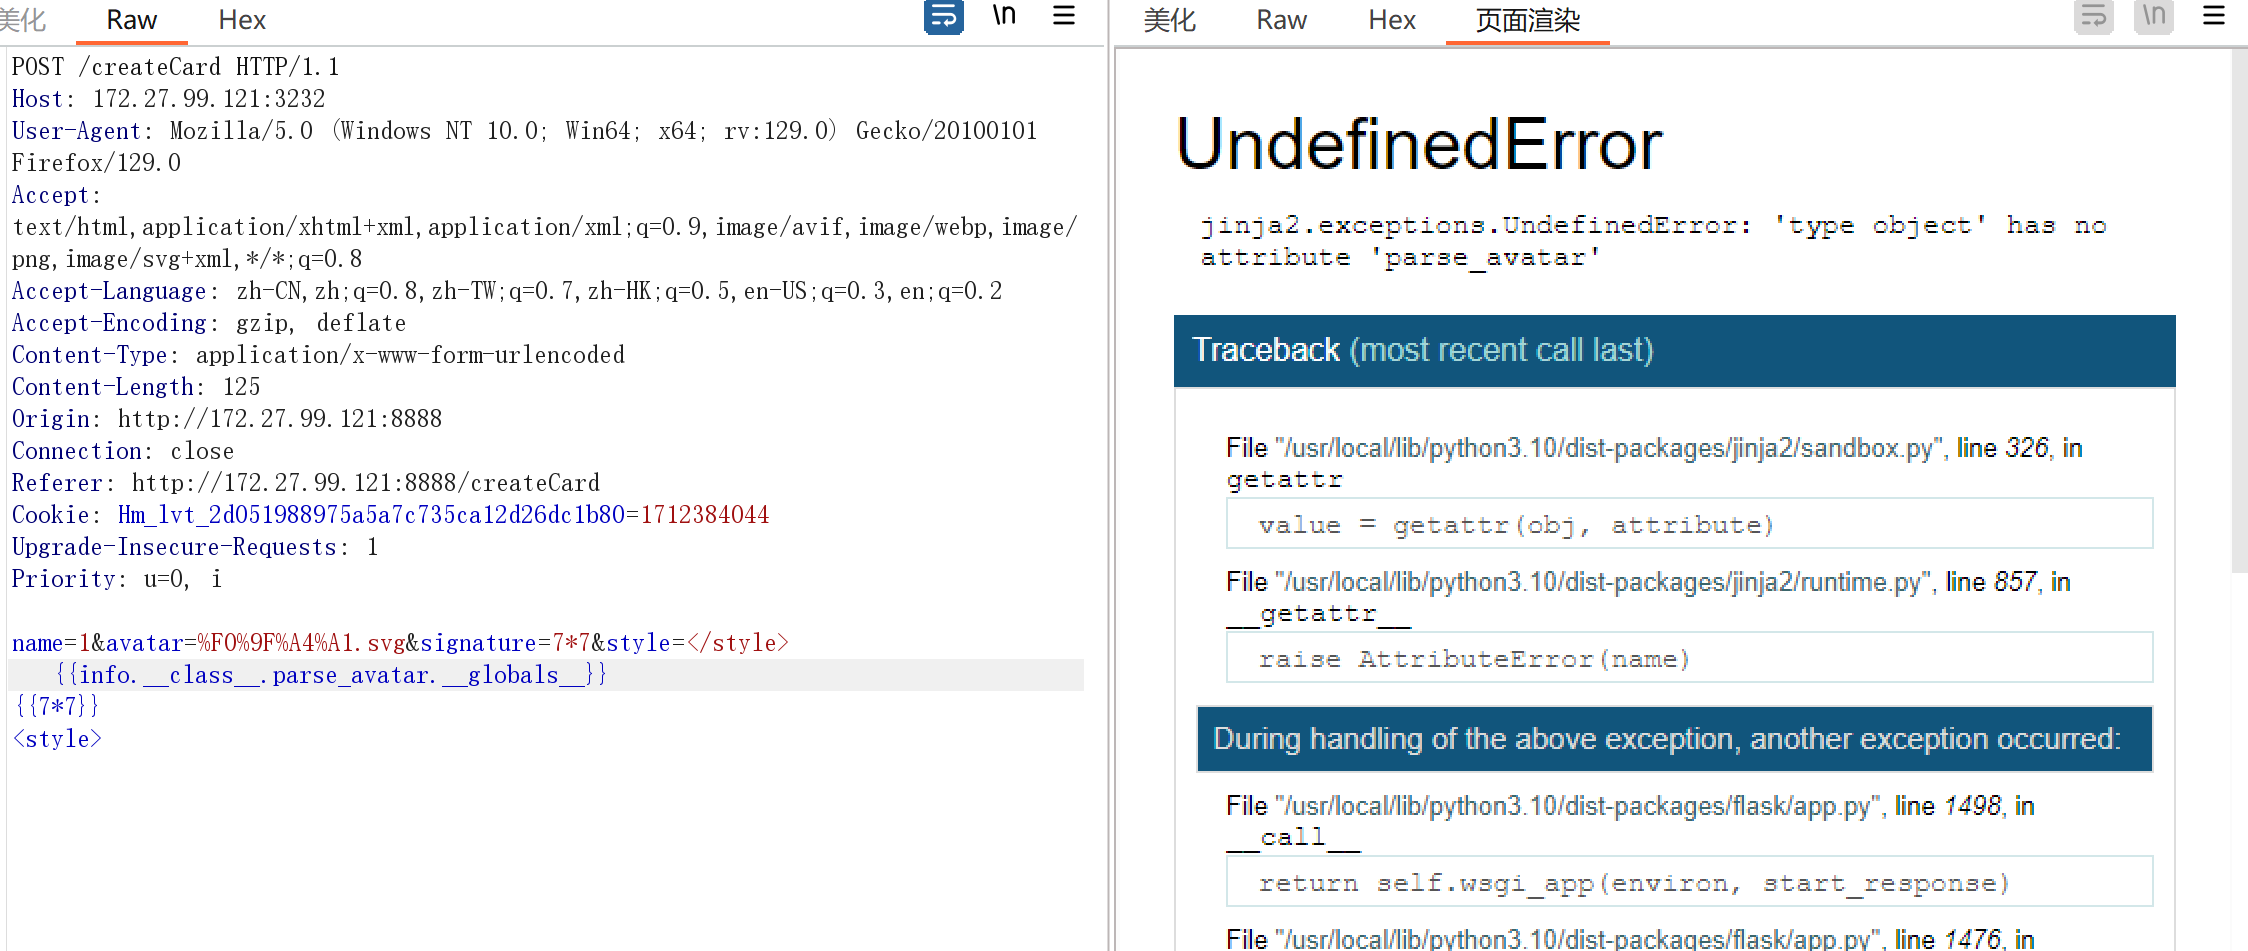Click the Host header line
This screenshot has width=2248, height=951.
pos(168,99)
